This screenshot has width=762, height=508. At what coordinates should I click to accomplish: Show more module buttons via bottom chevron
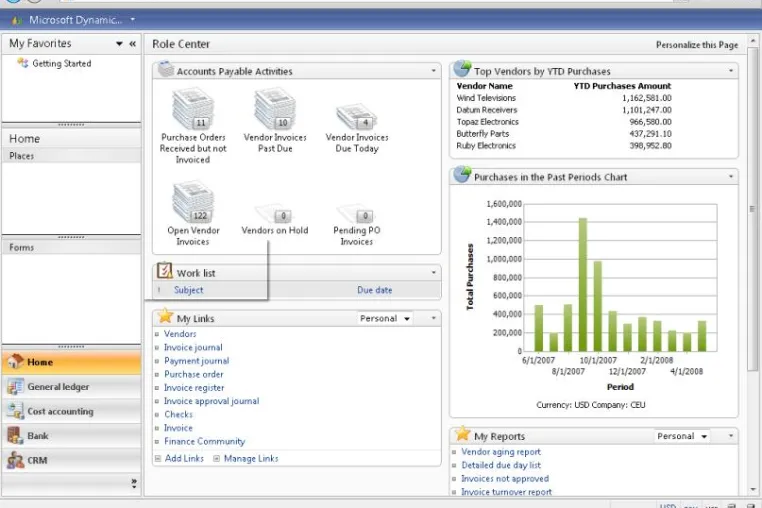coord(134,483)
